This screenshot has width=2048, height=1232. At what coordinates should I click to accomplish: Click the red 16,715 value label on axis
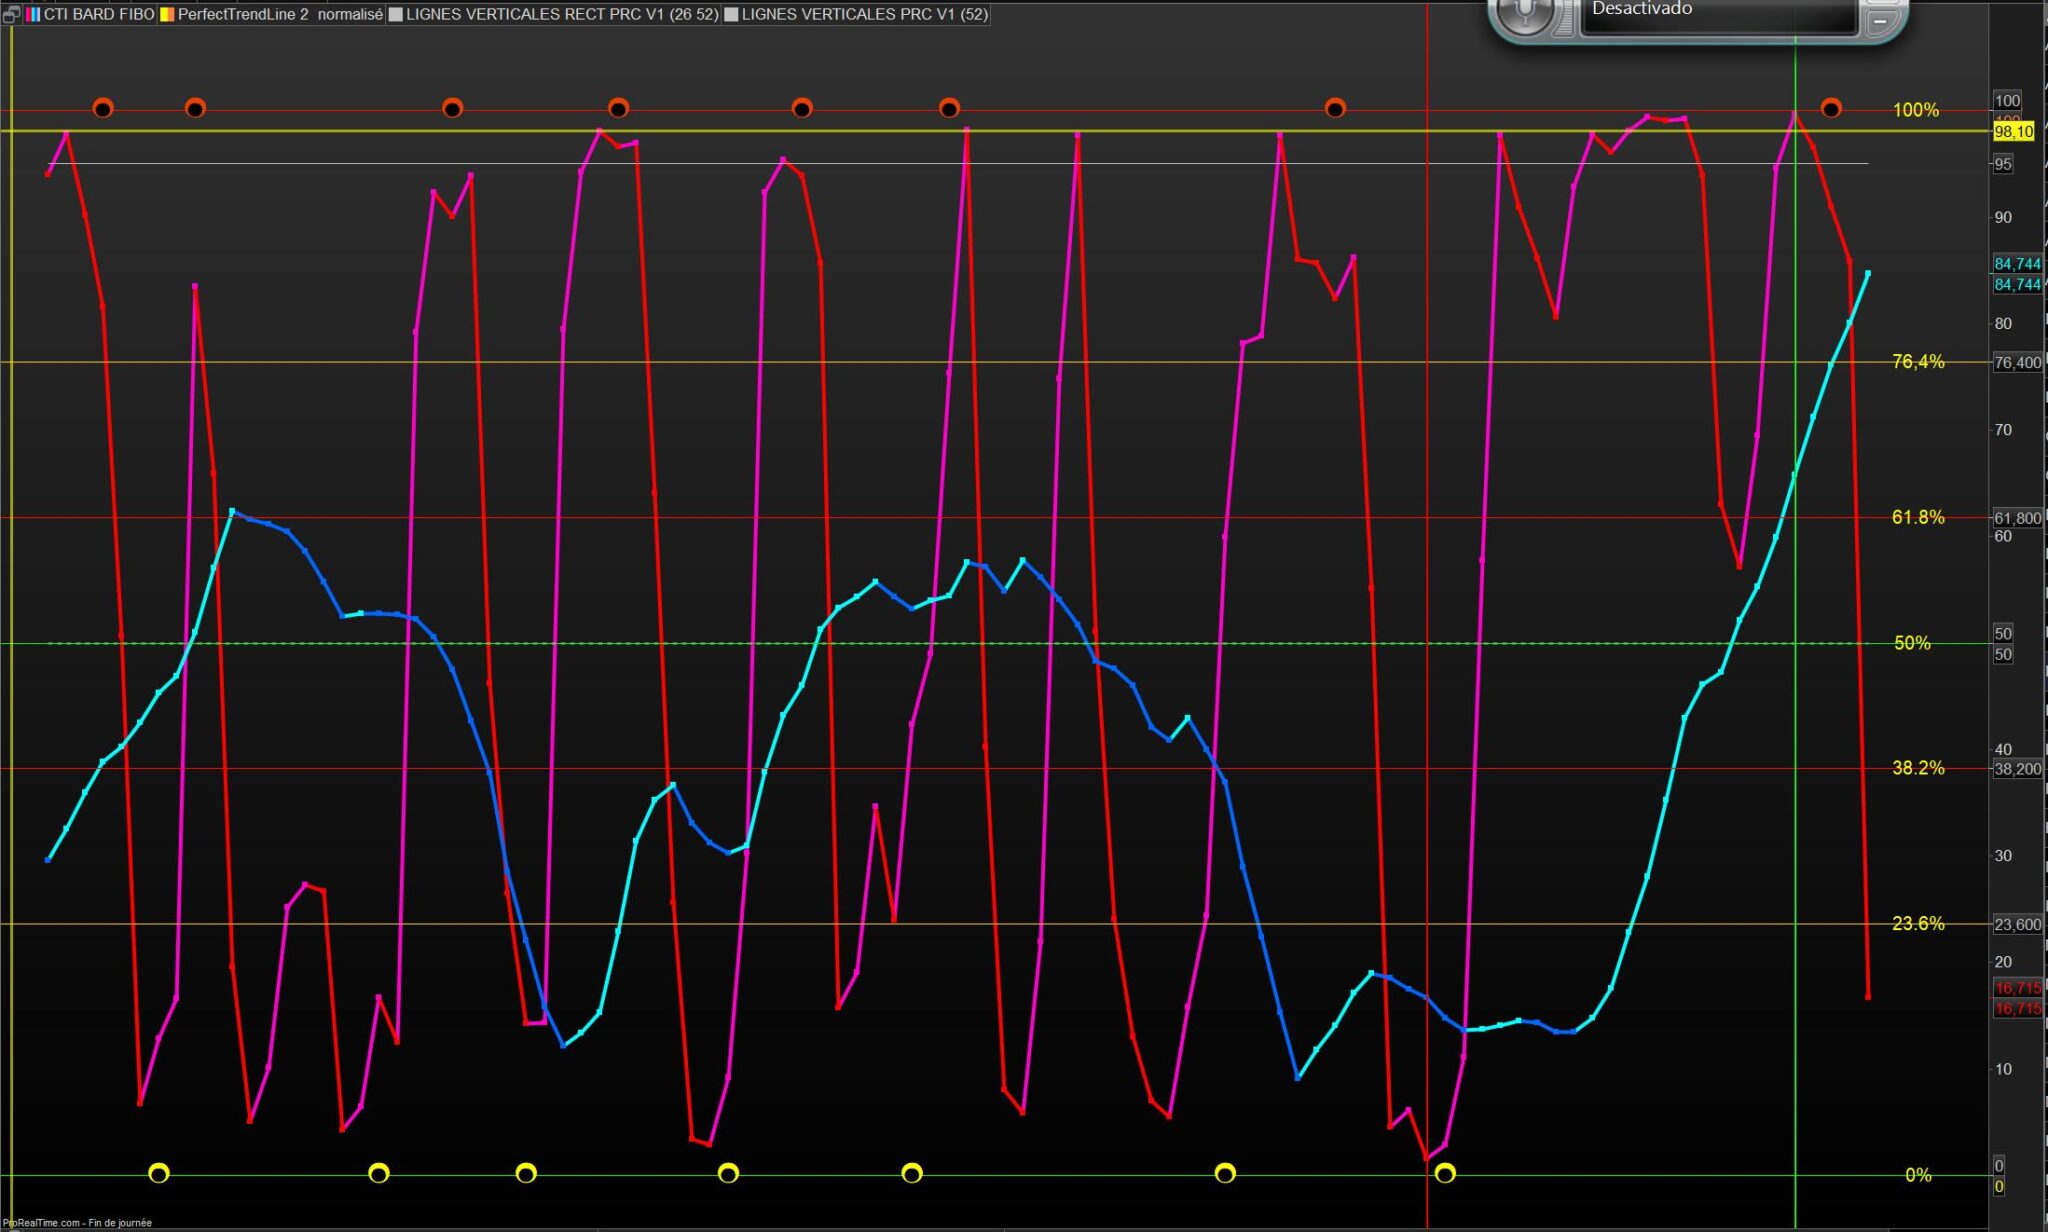2017,988
